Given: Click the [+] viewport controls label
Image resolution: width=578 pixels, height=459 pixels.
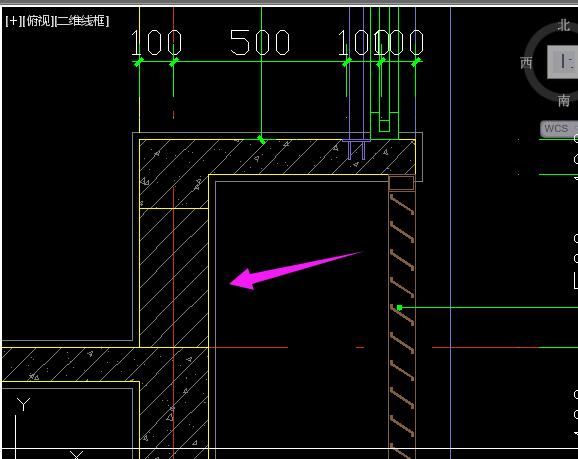Looking at the screenshot, I should point(13,21).
